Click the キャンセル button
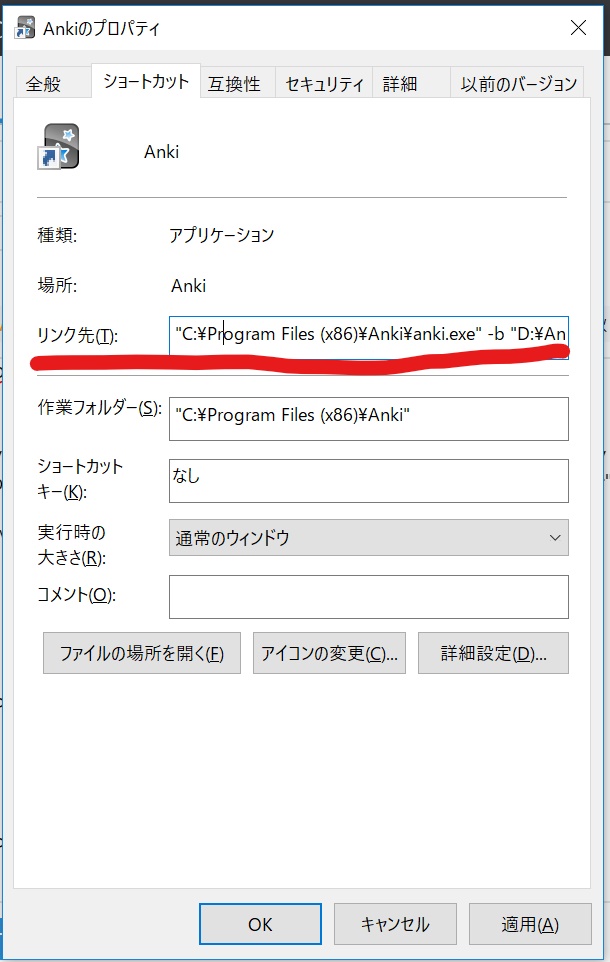This screenshot has height=962, width=610. coord(395,924)
